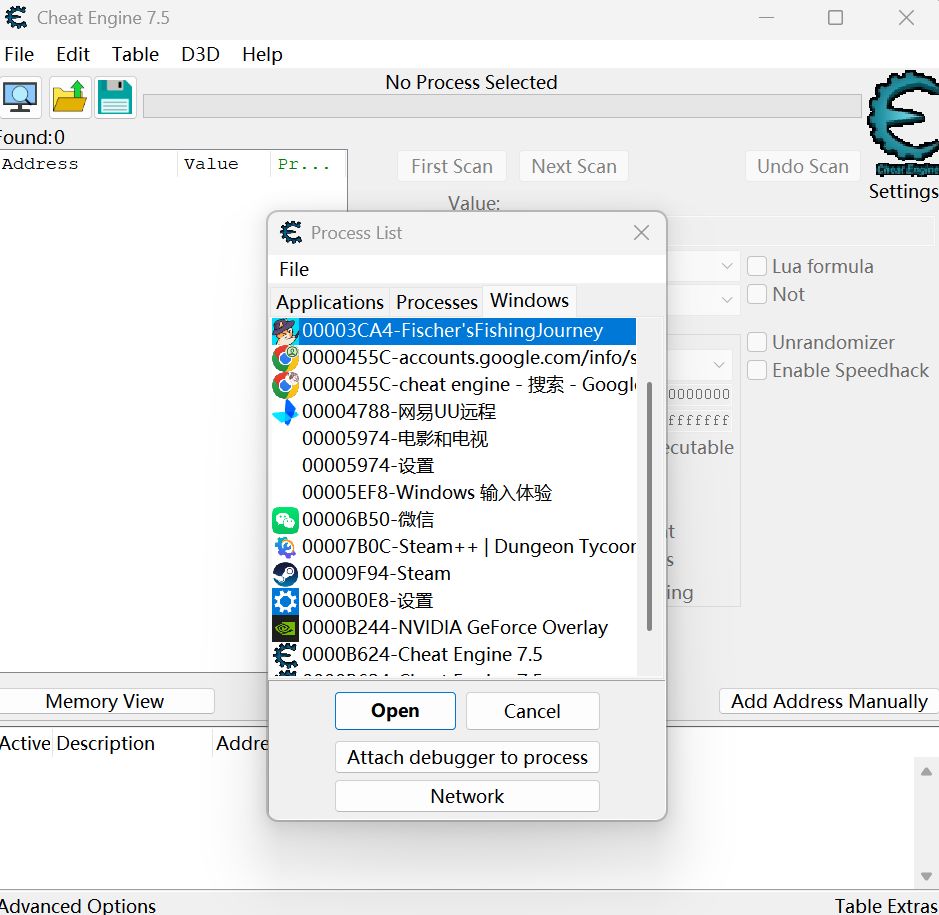This screenshot has height=915, width=939.
Task: Click the Address column header
Action: pos(89,164)
